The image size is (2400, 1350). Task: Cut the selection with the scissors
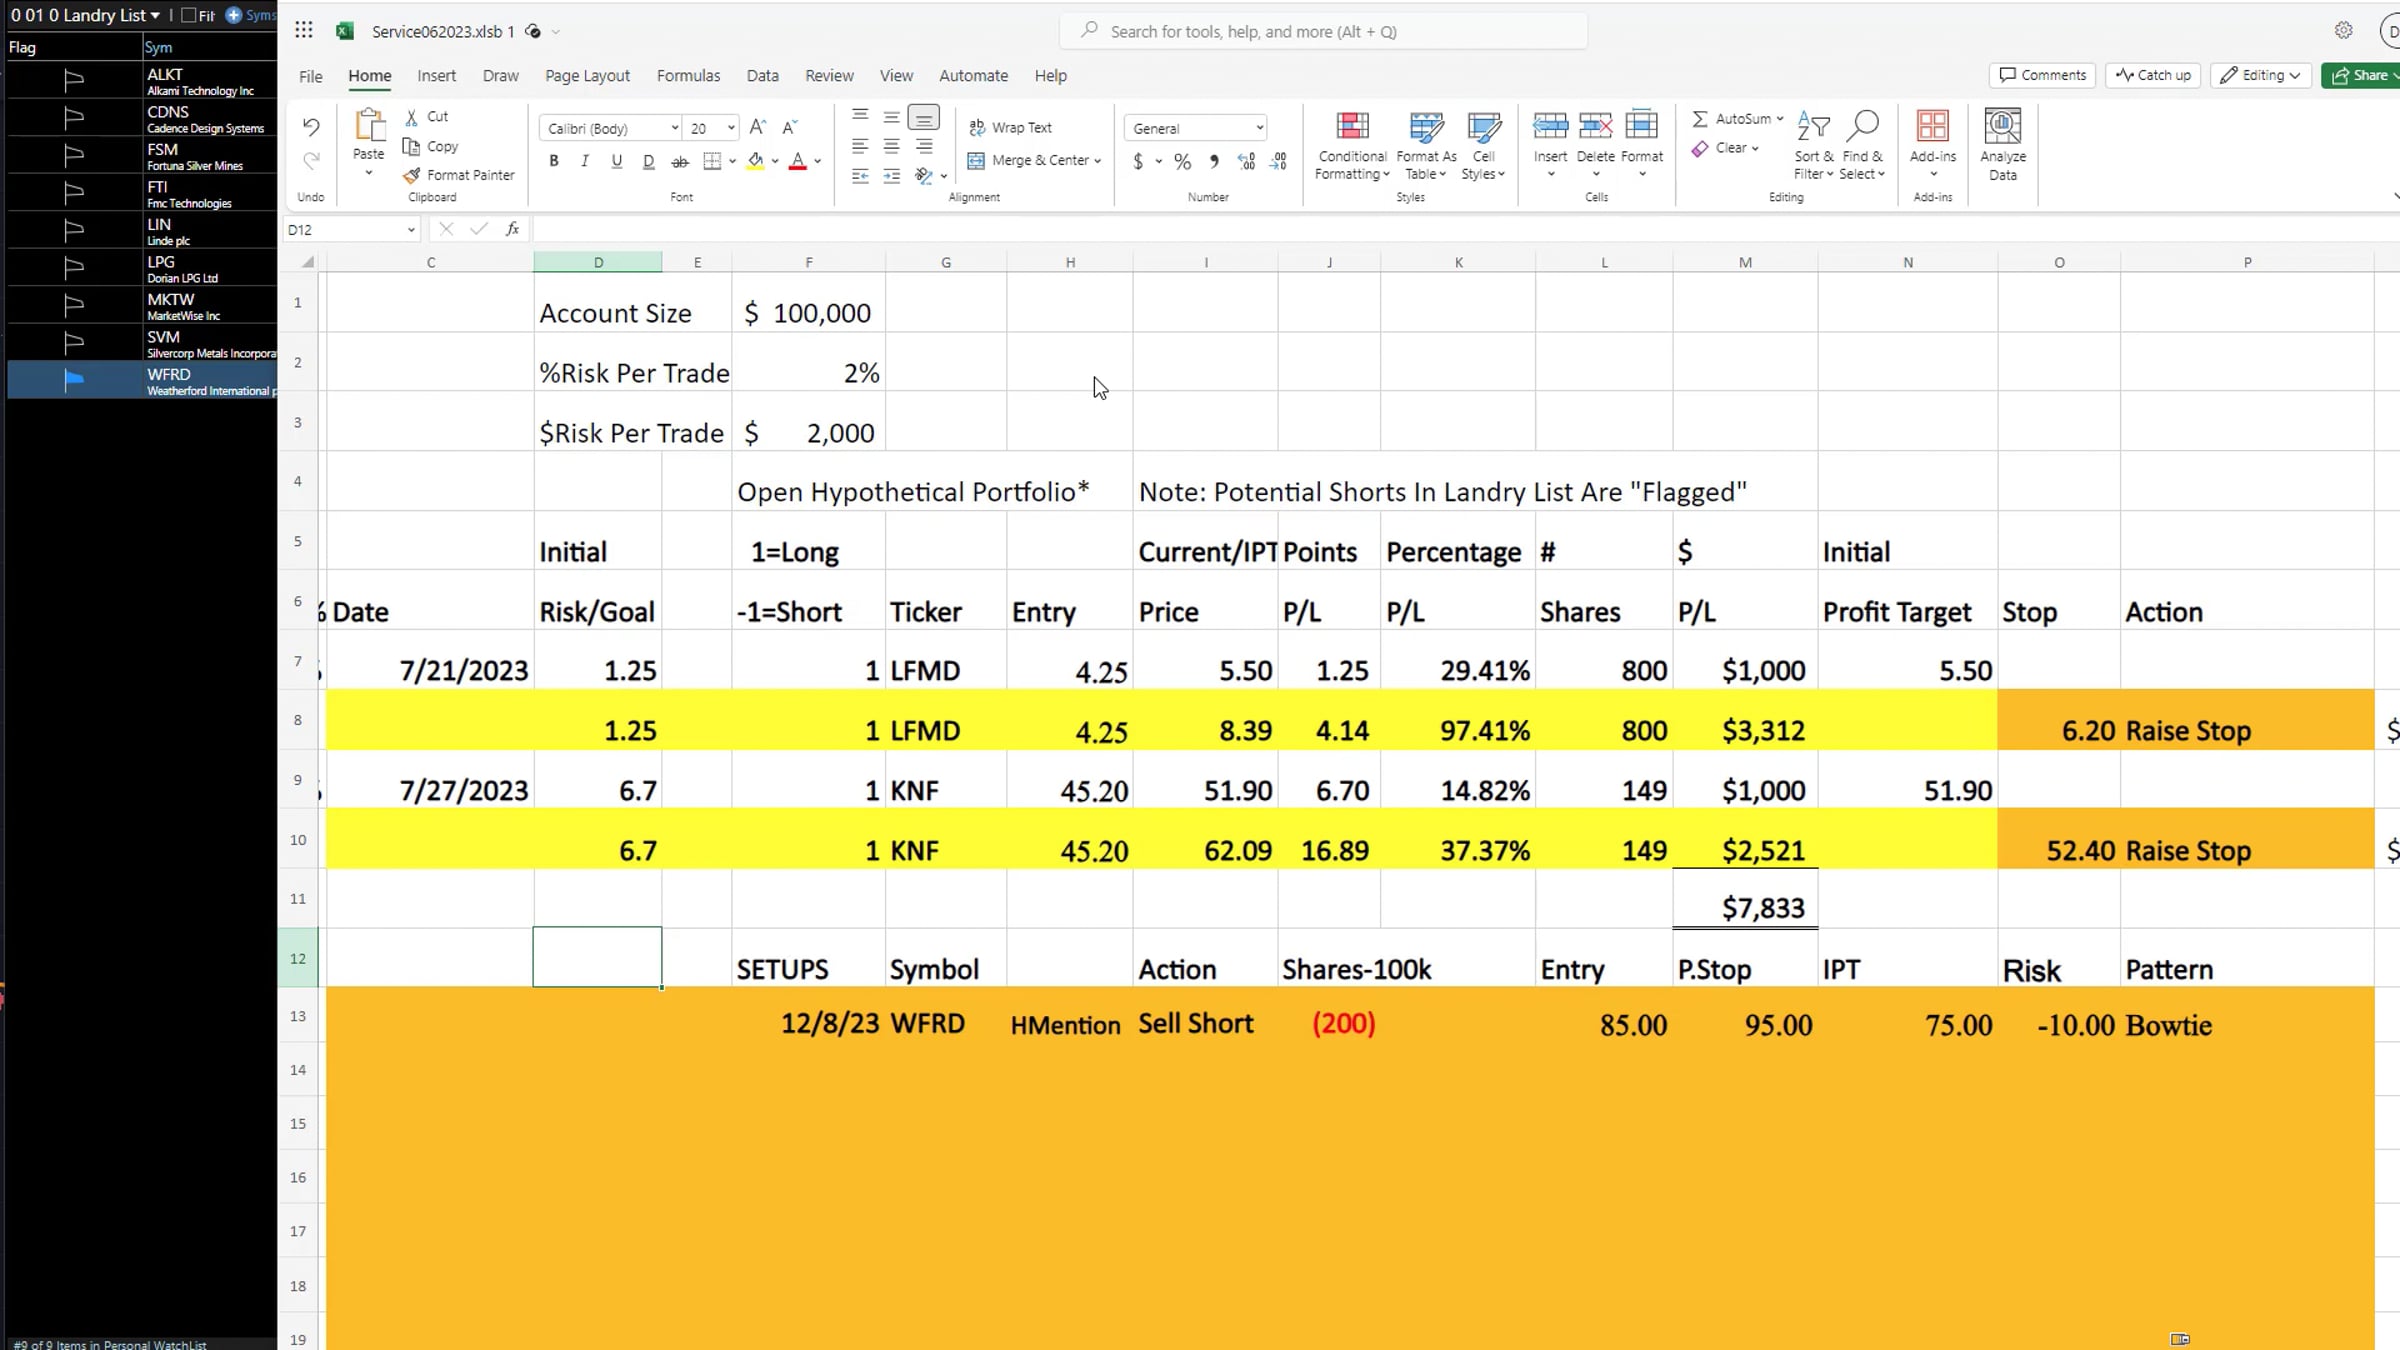pyautogui.click(x=427, y=116)
